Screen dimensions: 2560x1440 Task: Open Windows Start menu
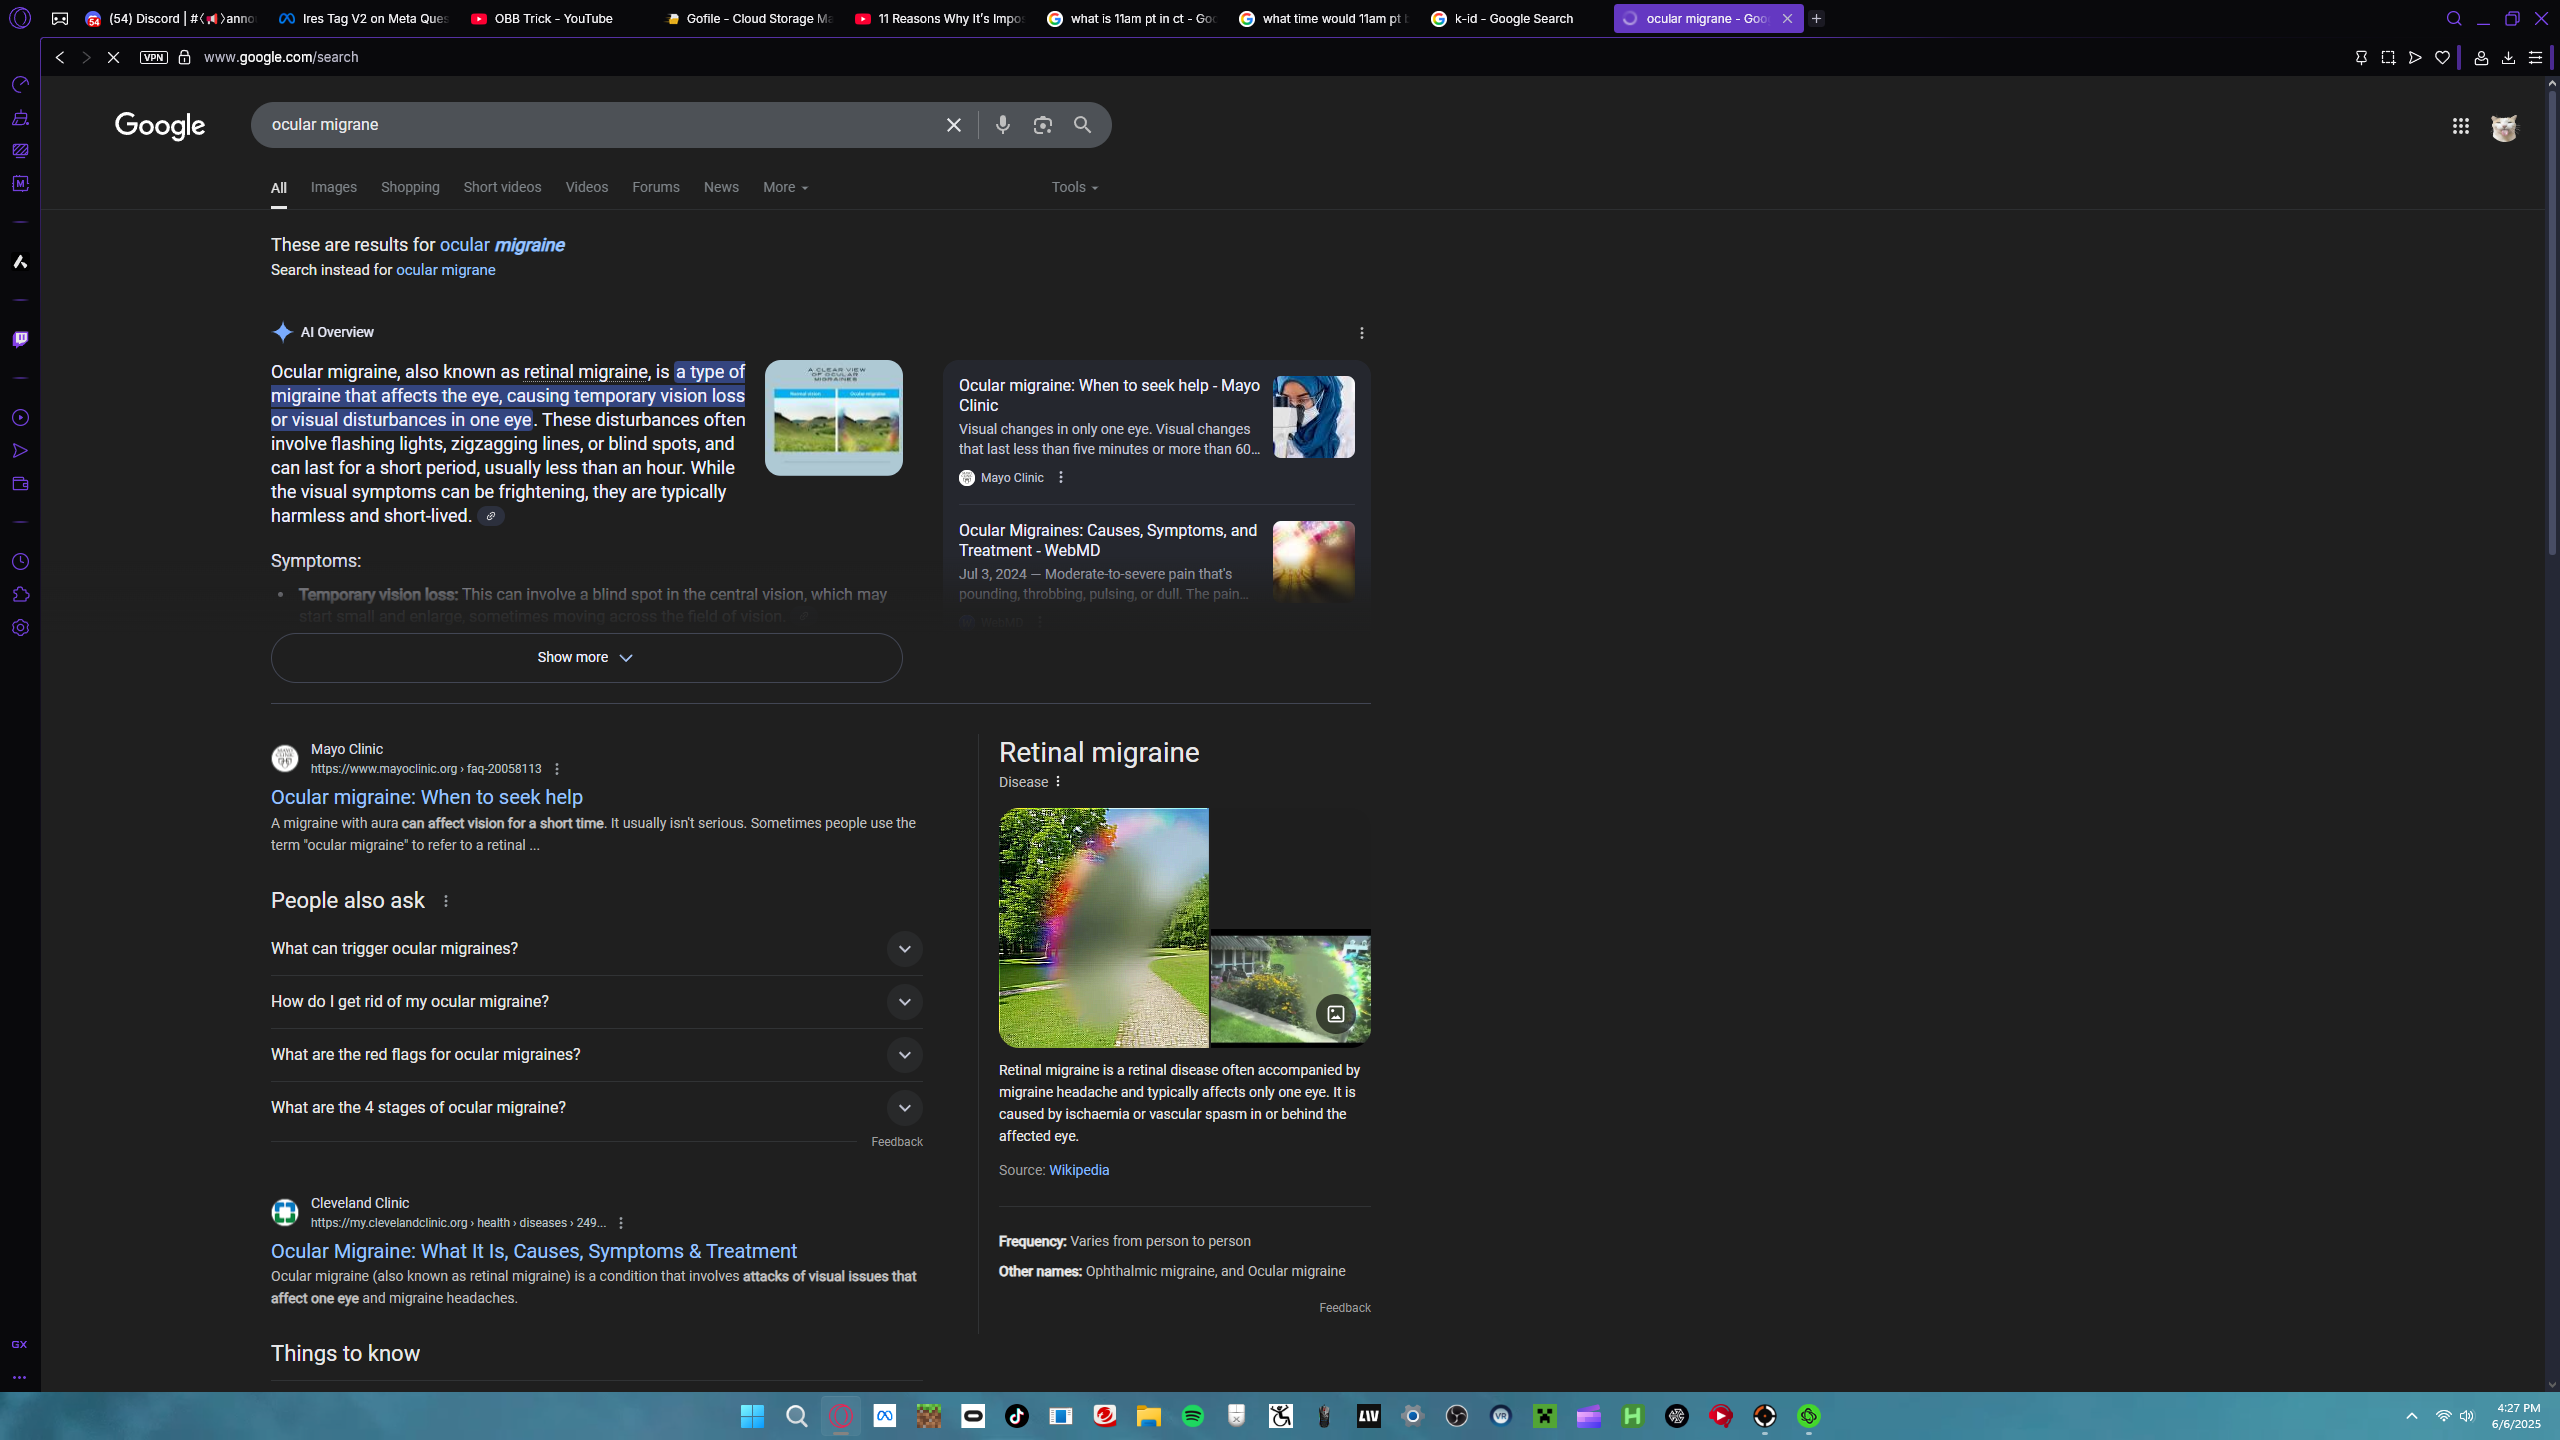752,1416
